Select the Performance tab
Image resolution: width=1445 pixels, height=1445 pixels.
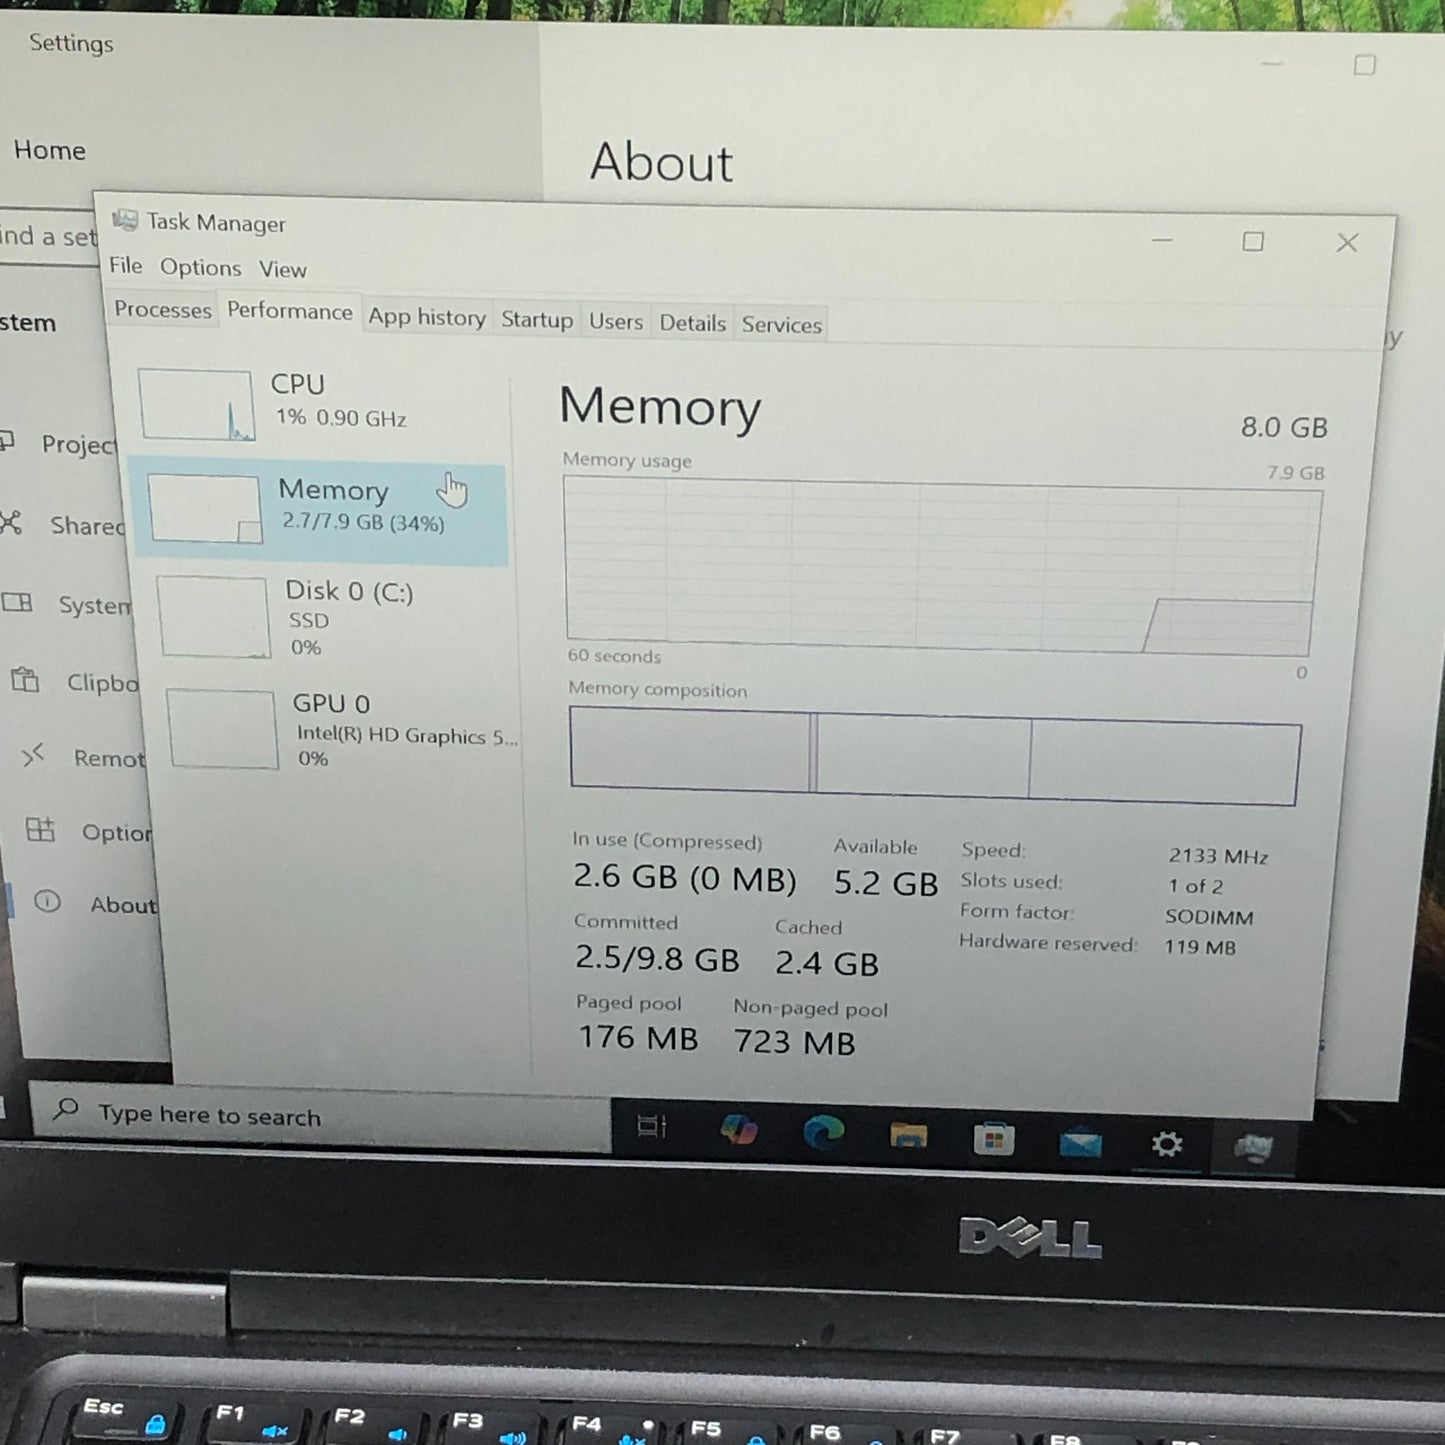[x=290, y=311]
